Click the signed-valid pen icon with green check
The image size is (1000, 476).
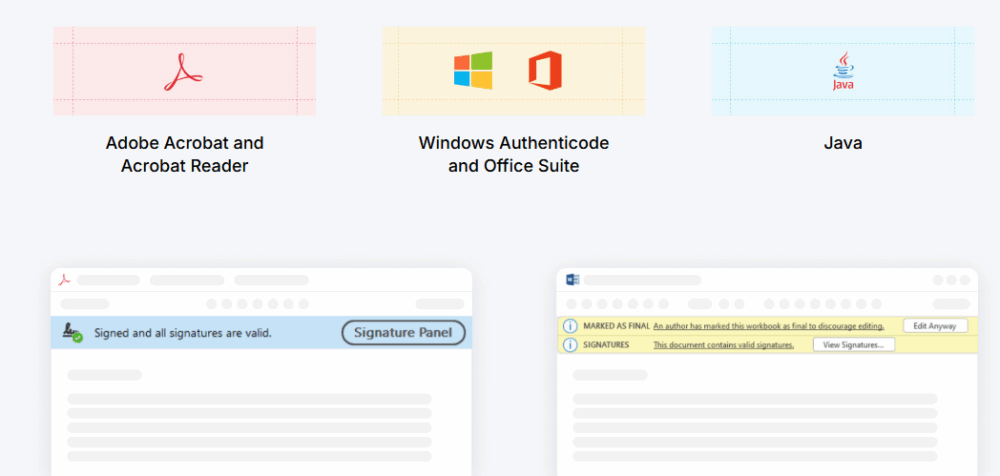coord(72,333)
